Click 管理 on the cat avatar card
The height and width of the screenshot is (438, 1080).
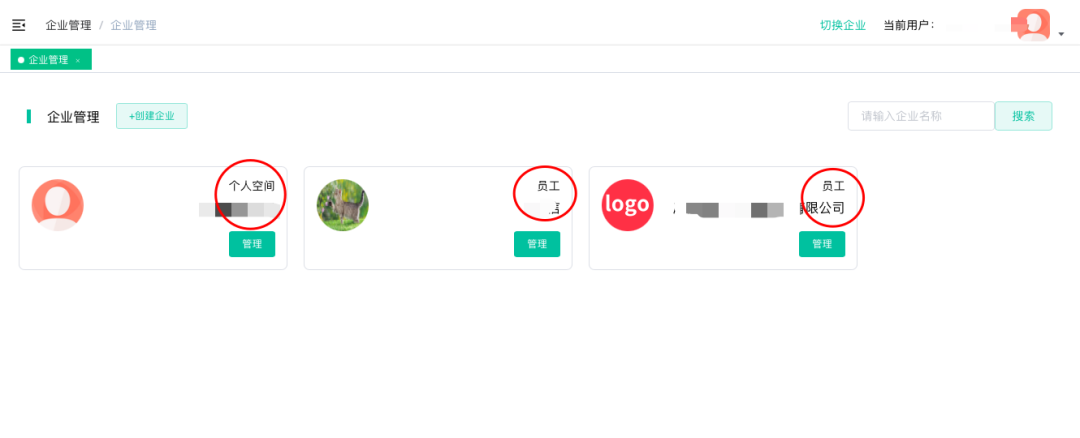[537, 244]
